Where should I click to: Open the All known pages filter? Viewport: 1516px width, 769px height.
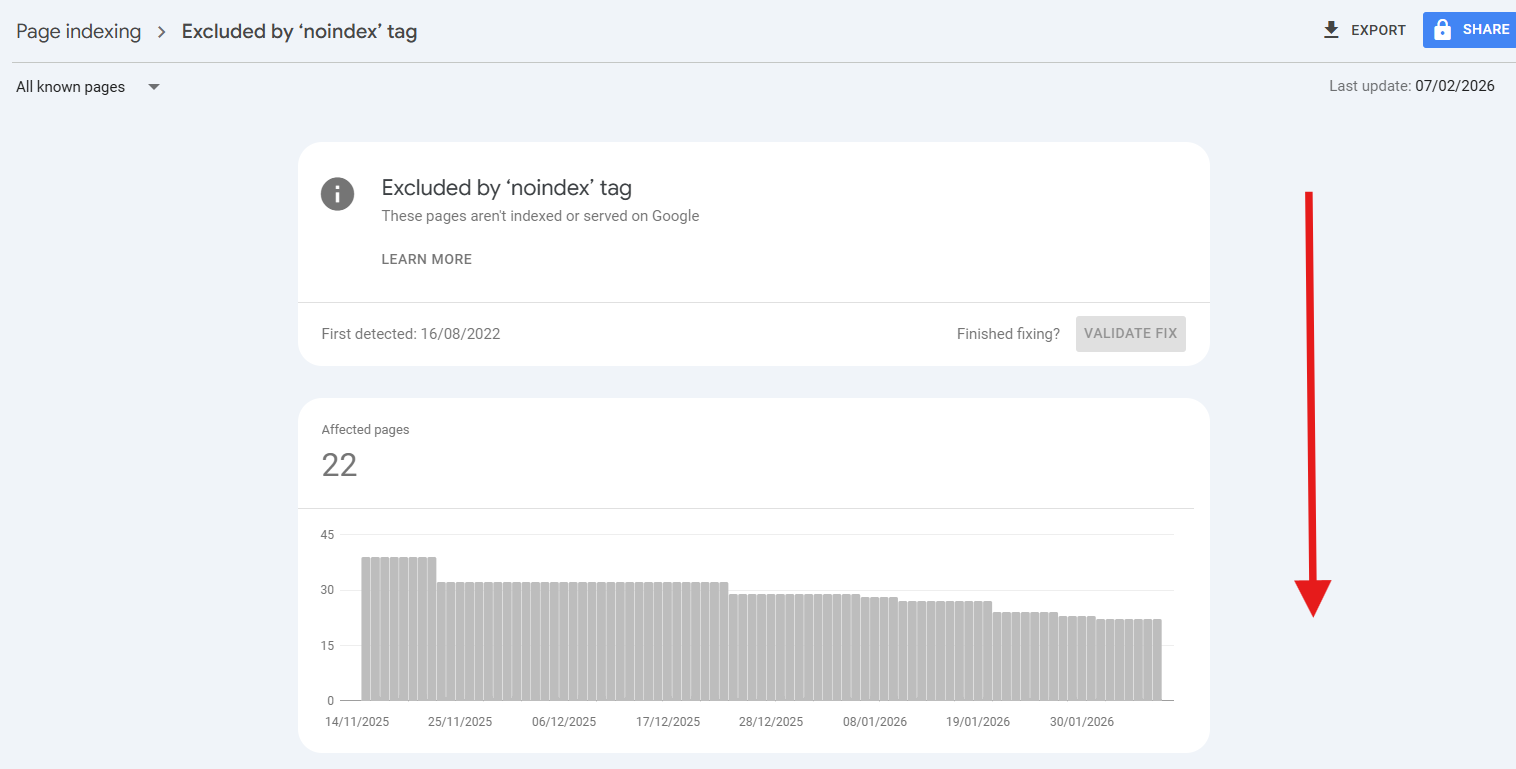point(70,86)
